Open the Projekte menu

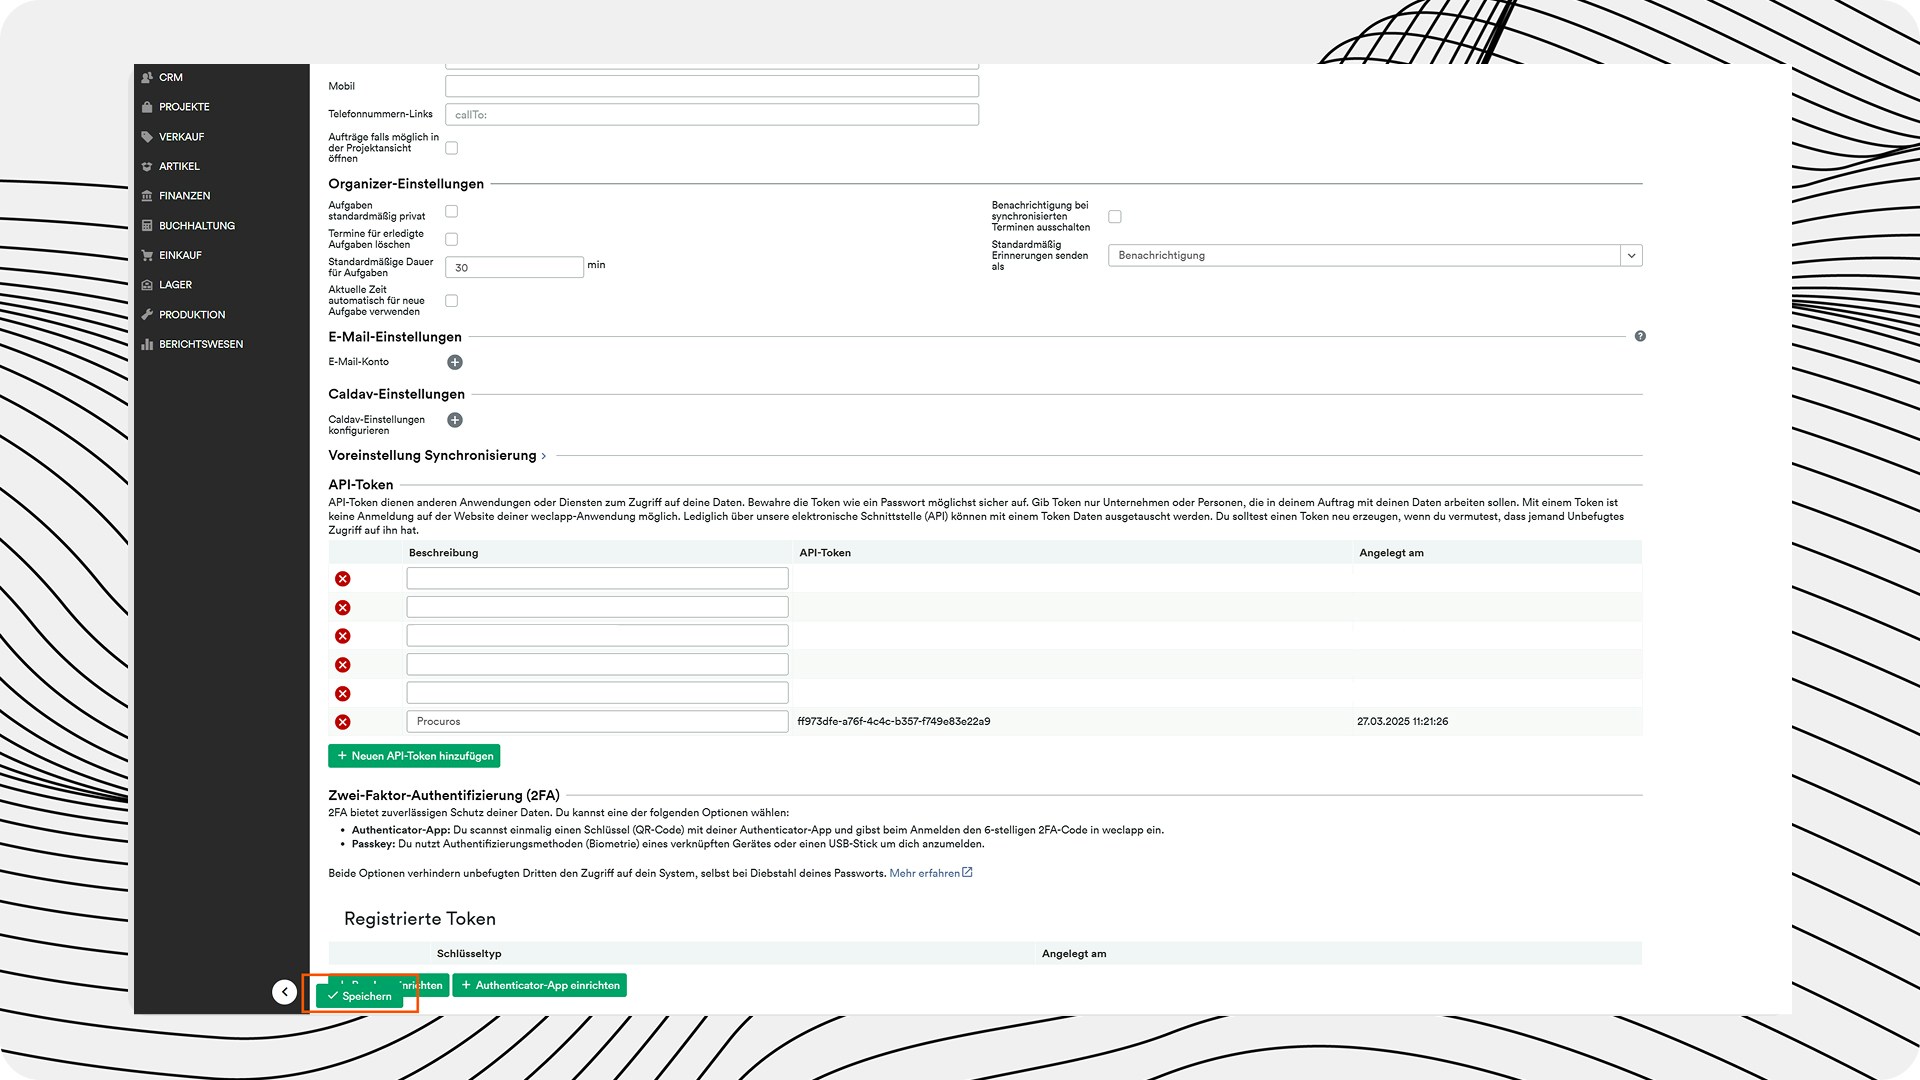[184, 107]
